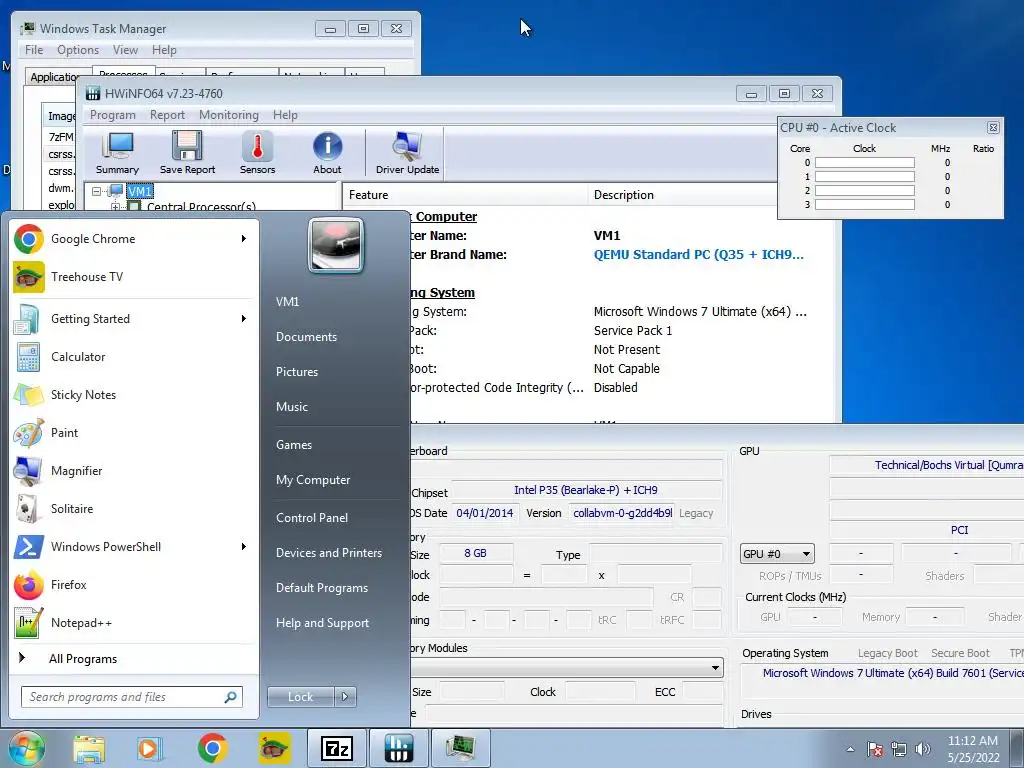Show hidden tray icons arrow

coord(850,749)
